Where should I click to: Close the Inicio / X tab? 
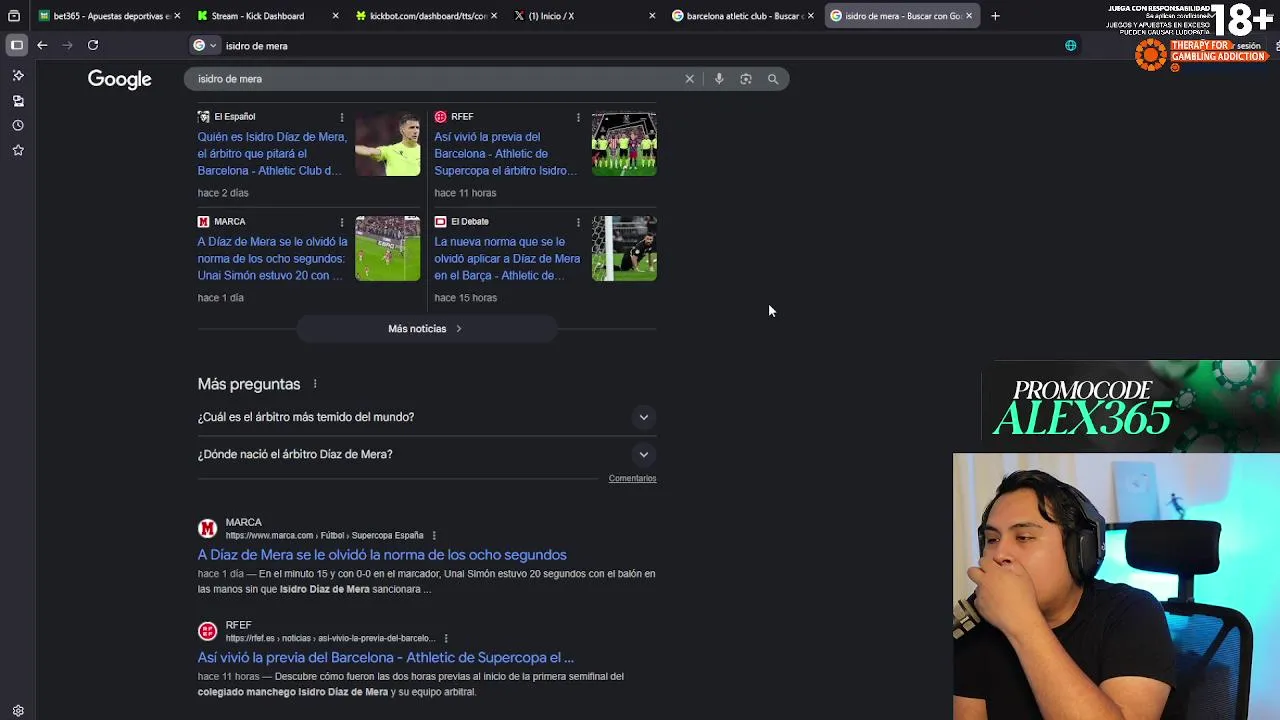[652, 16]
